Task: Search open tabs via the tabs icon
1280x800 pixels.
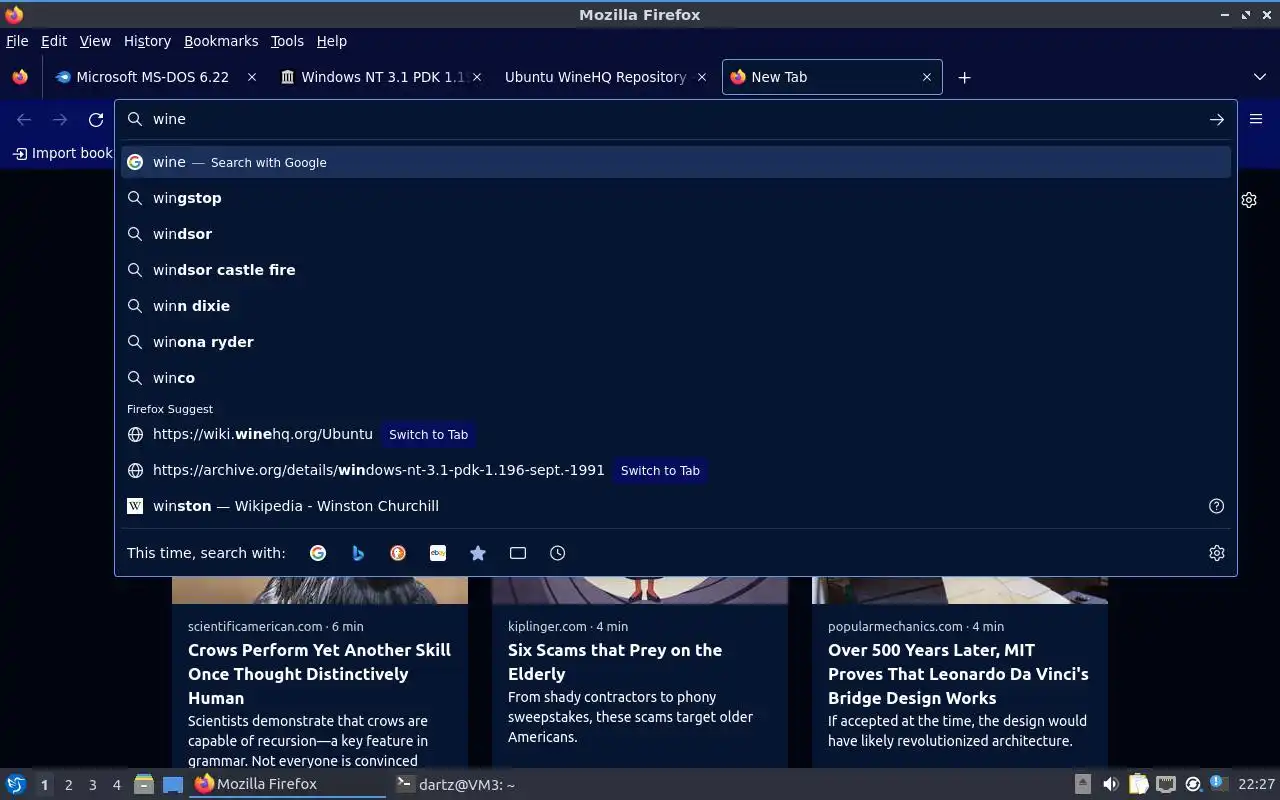Action: click(518, 553)
